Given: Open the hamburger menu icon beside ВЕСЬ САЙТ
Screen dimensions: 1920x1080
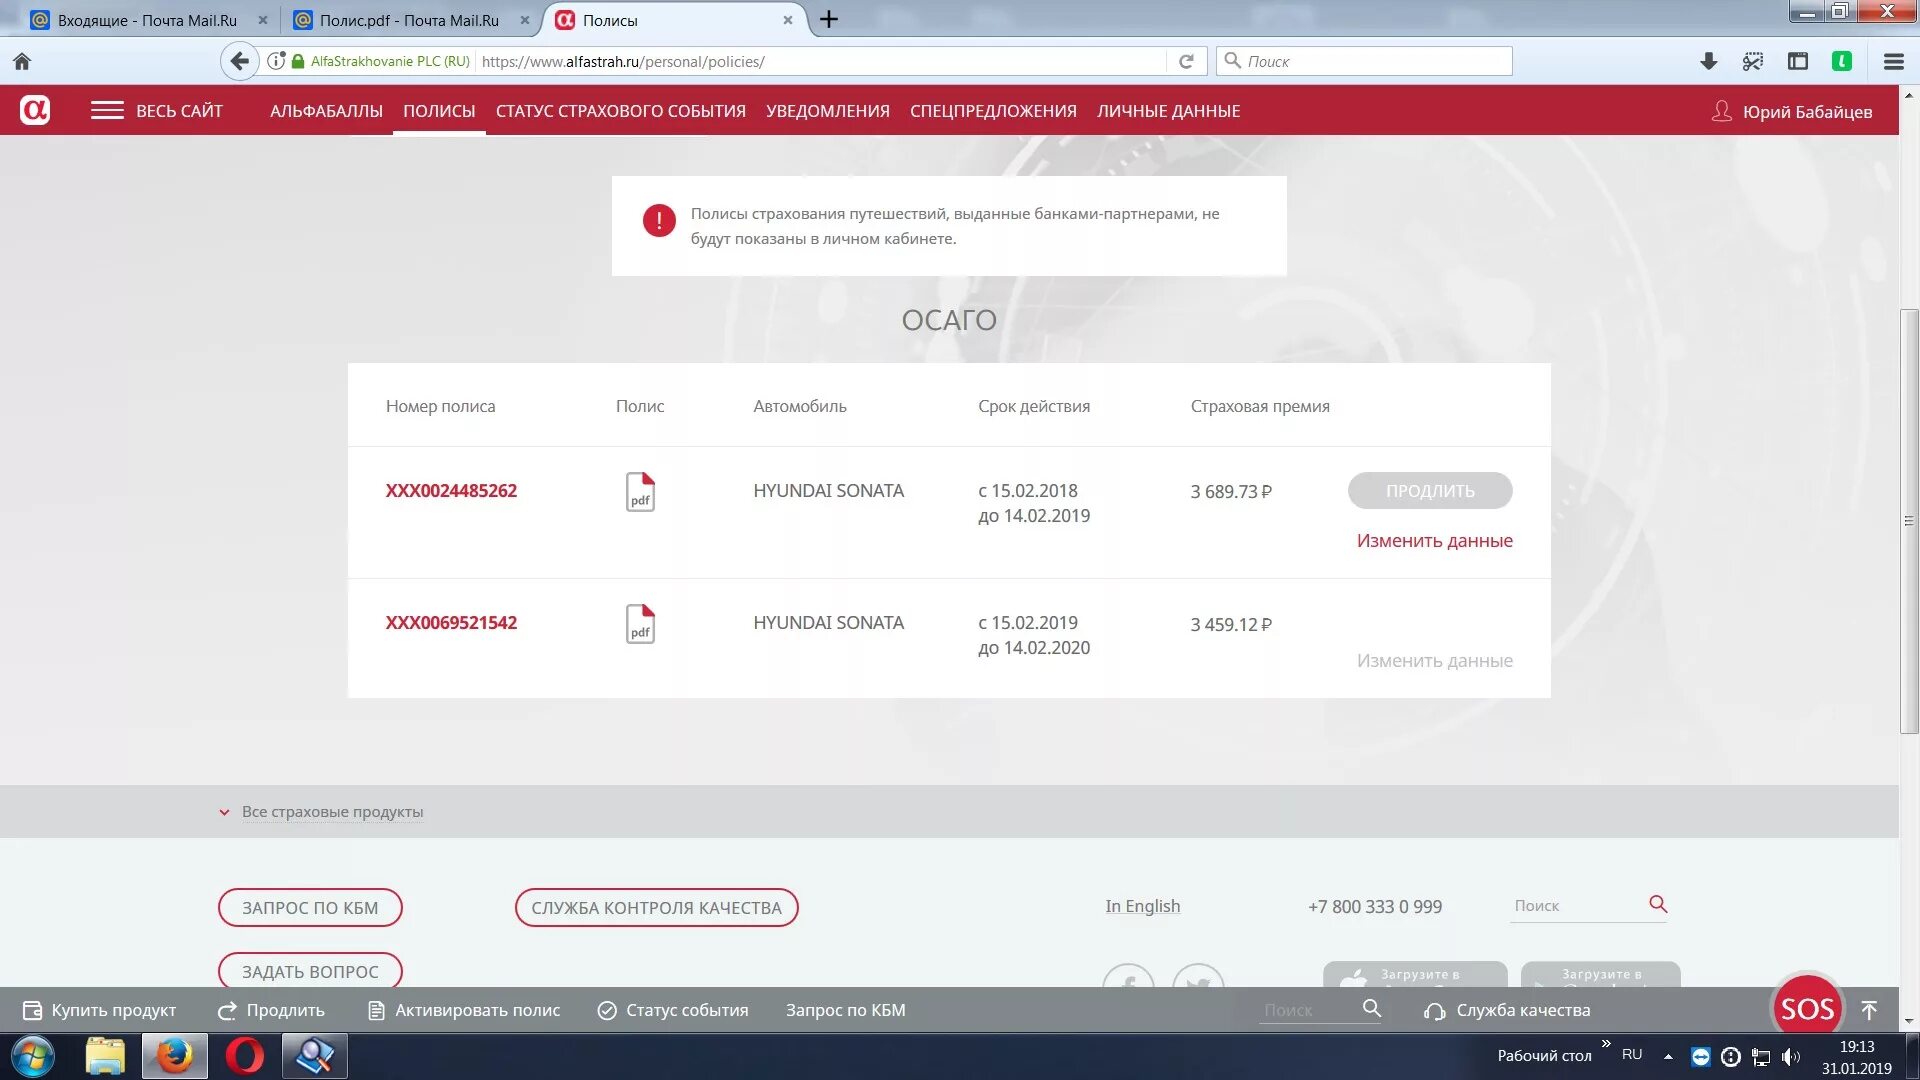Looking at the screenshot, I should point(107,111).
